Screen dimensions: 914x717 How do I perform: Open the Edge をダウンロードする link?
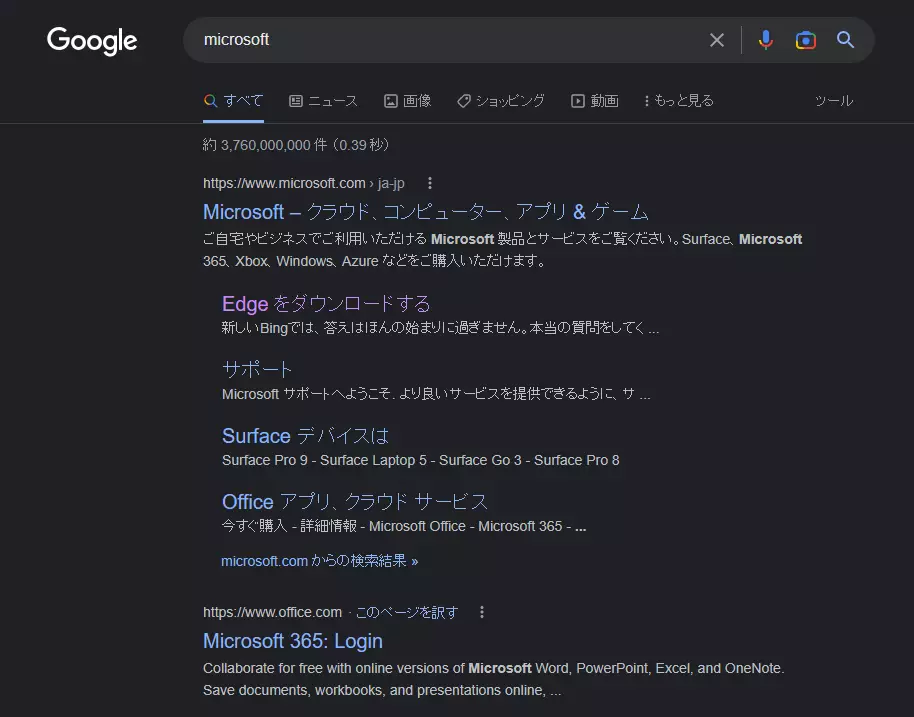click(x=326, y=304)
